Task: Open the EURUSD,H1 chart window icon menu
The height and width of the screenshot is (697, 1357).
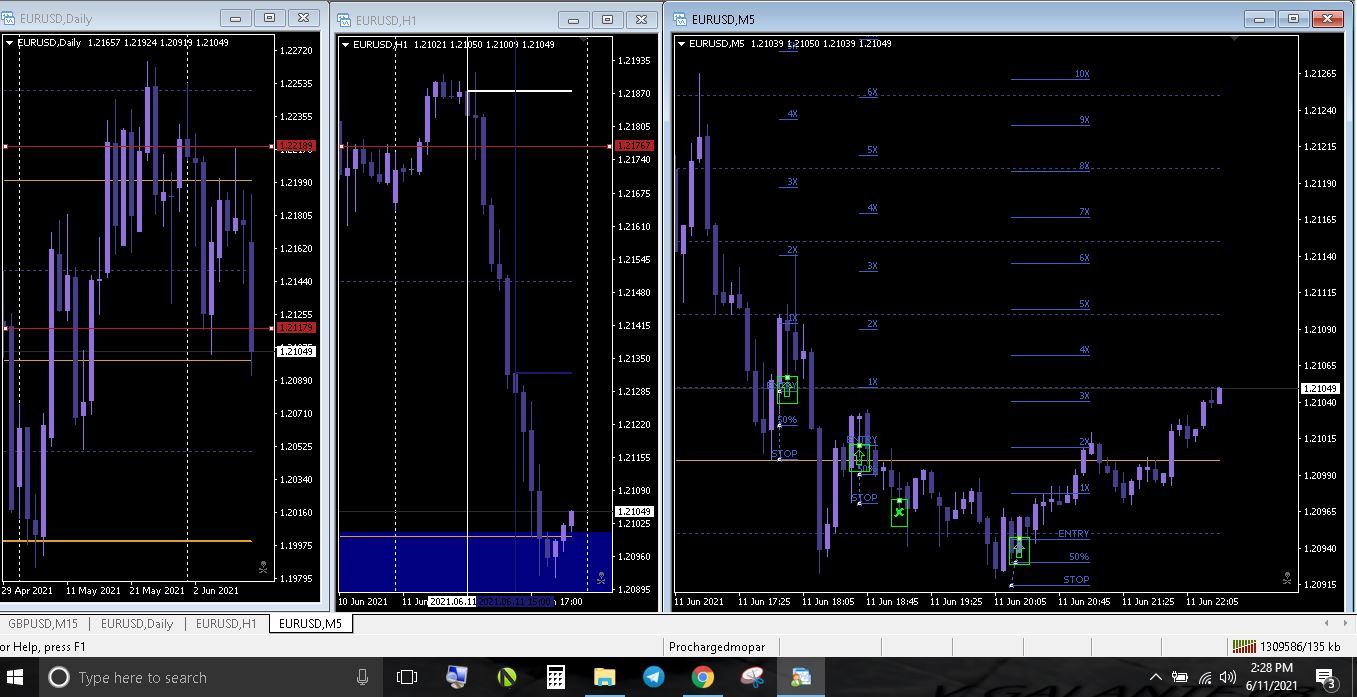Action: [x=344, y=19]
